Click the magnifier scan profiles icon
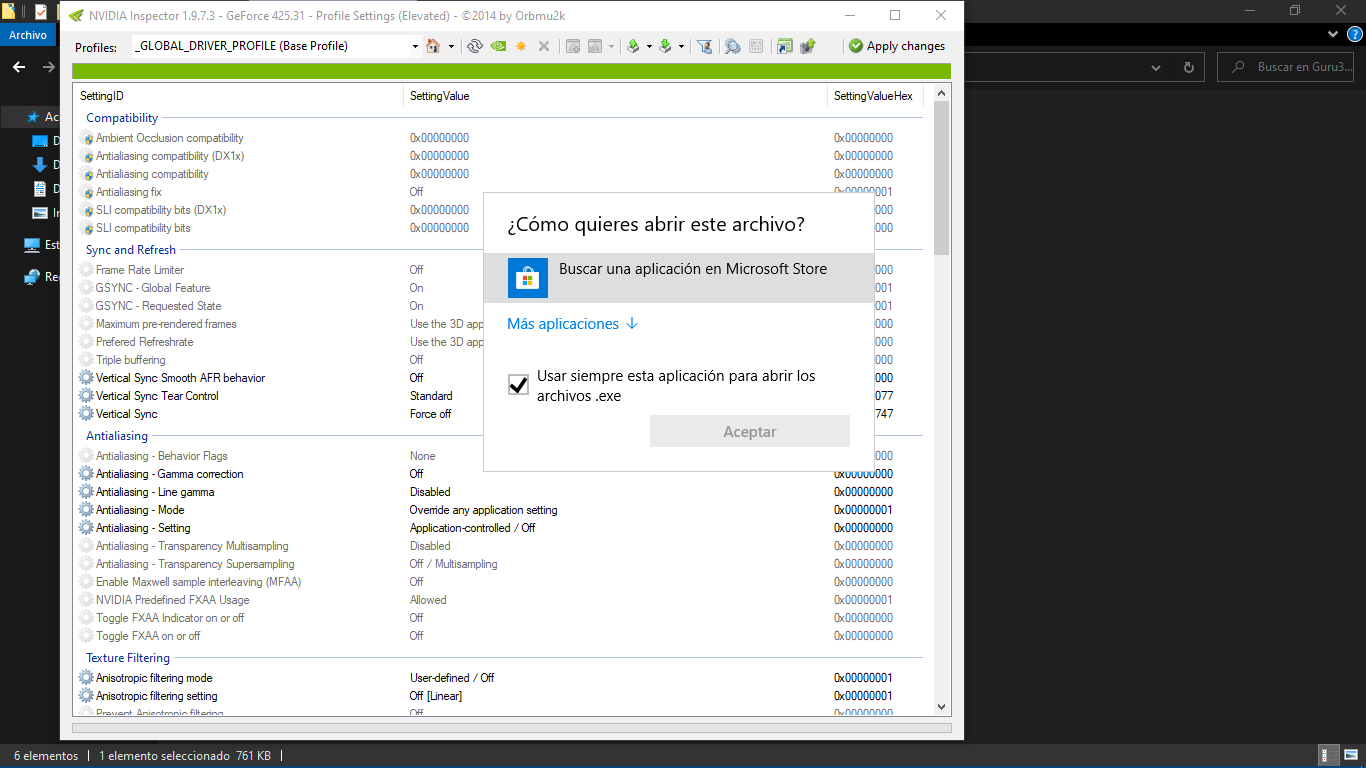The width and height of the screenshot is (1366, 768). click(733, 46)
